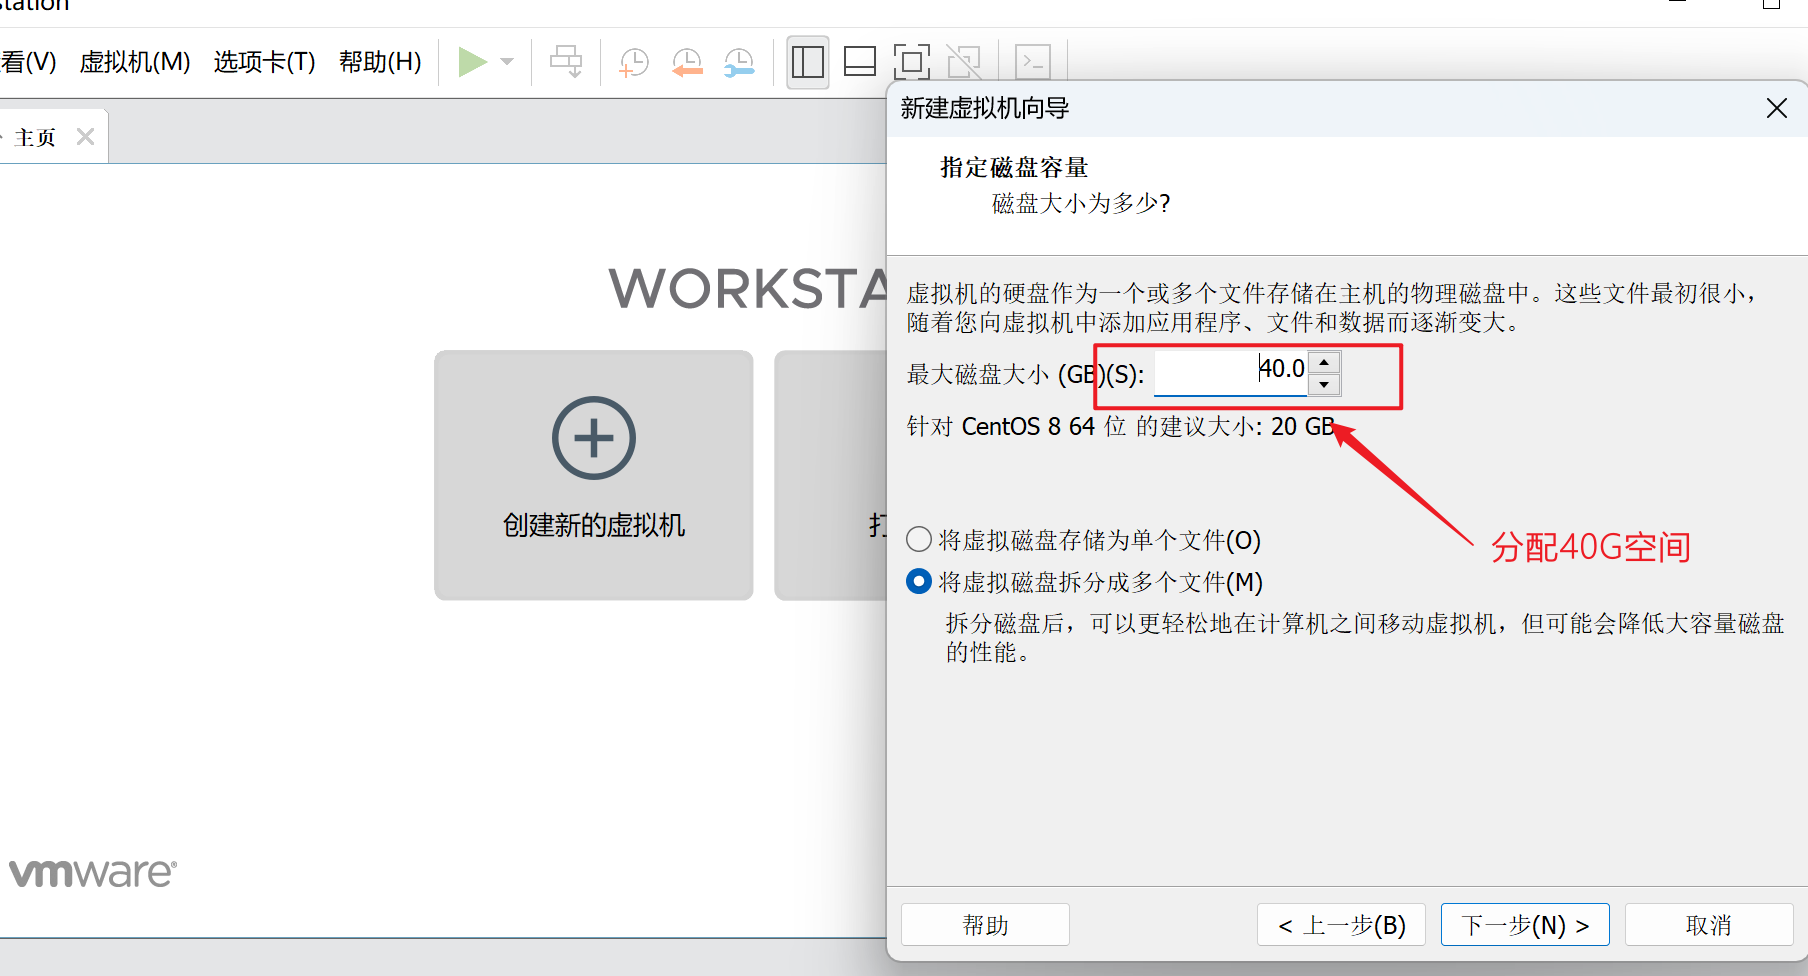Click the console view toolbar icon
Viewport: 1808px width, 976px height.
1033,62
